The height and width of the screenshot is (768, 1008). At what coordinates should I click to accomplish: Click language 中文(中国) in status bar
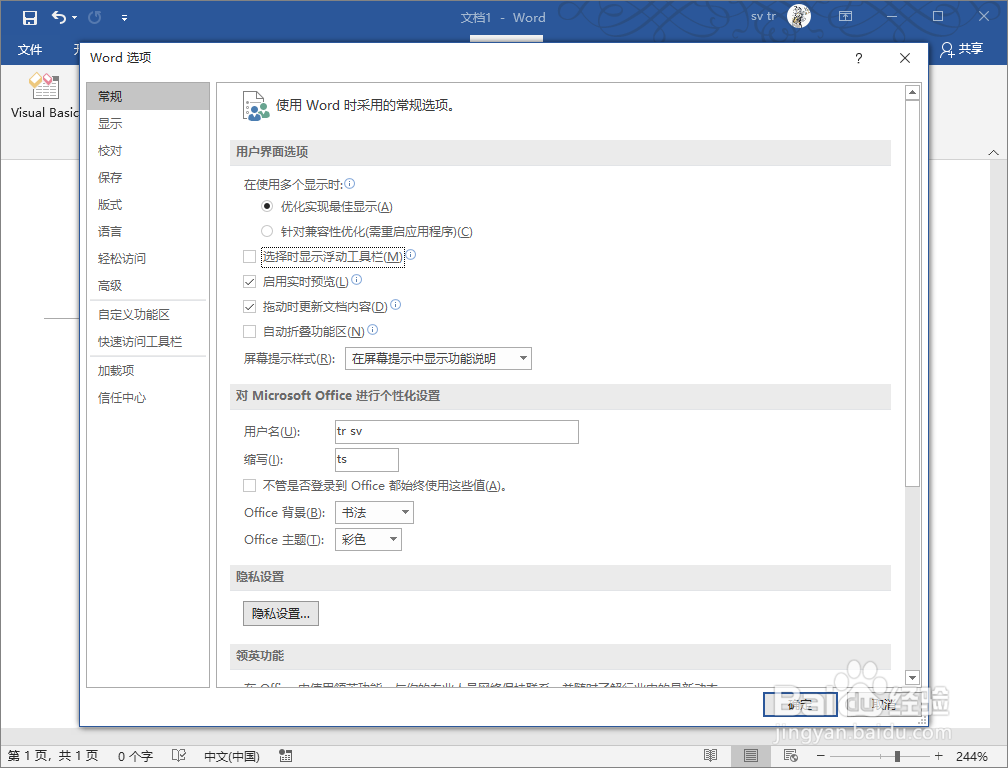(x=232, y=756)
